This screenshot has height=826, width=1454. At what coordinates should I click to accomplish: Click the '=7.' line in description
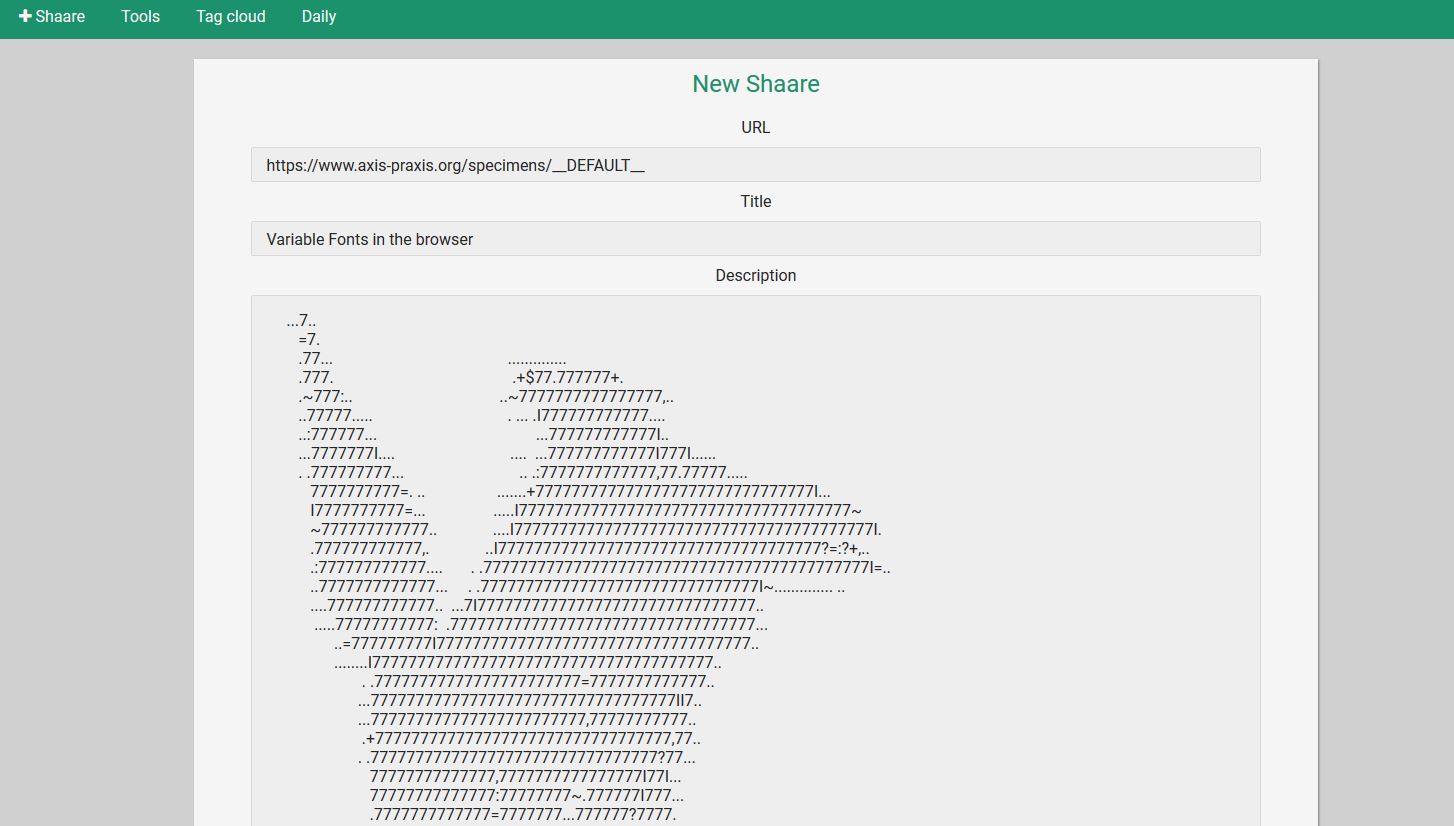tap(309, 340)
